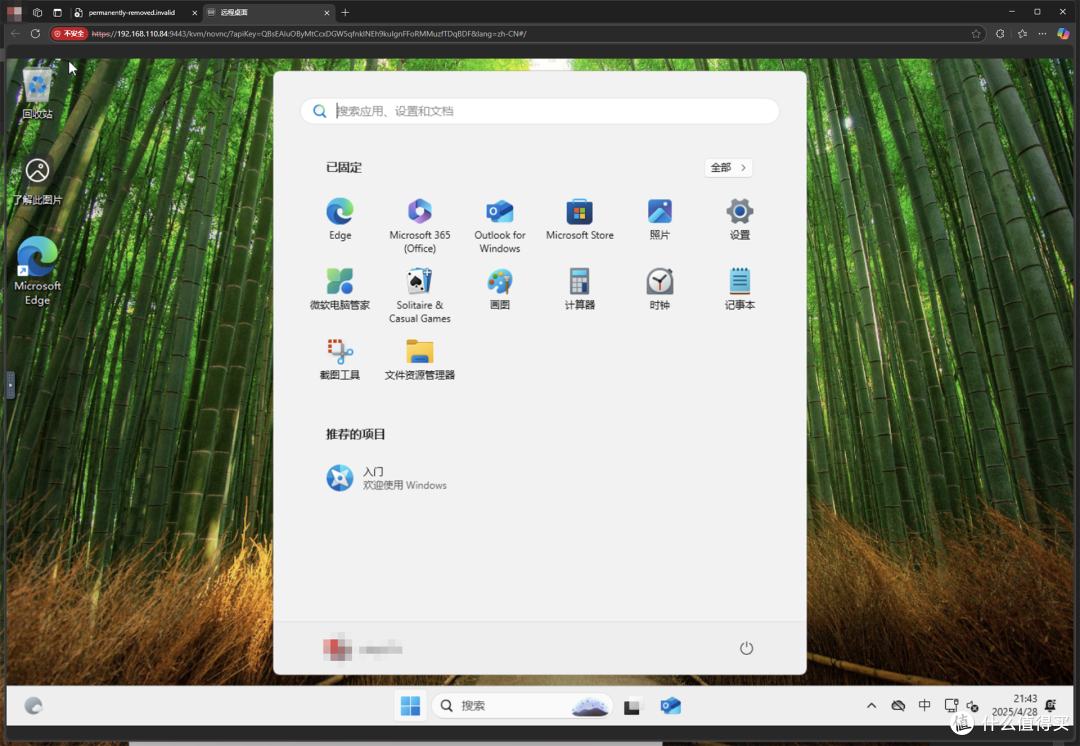Open the 画图 (Paint) app
Screen dimensions: 1080x746
click(499, 289)
